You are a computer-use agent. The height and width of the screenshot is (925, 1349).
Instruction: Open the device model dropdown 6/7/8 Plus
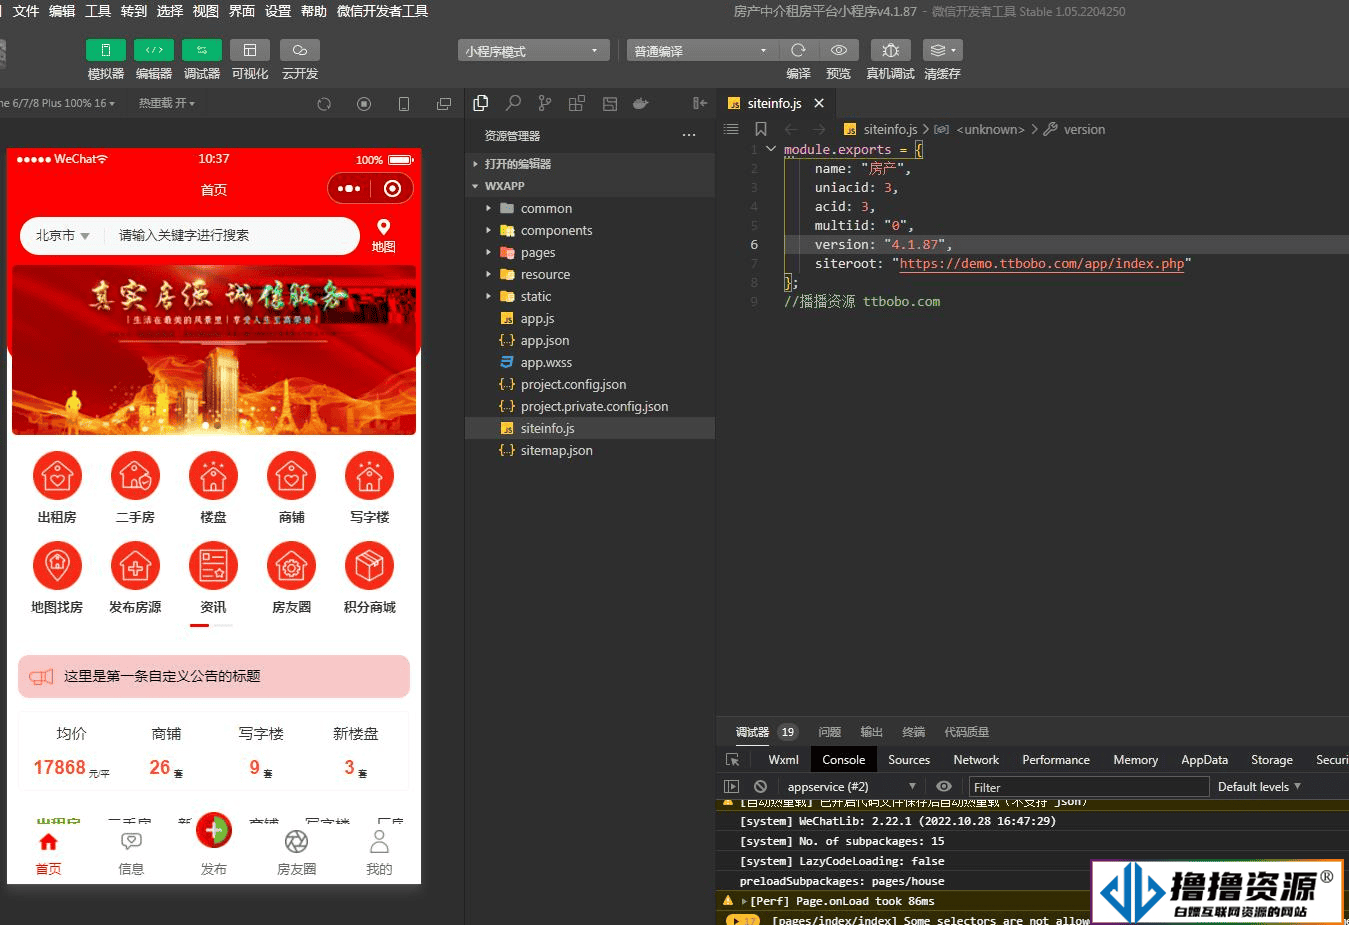pyautogui.click(x=58, y=103)
